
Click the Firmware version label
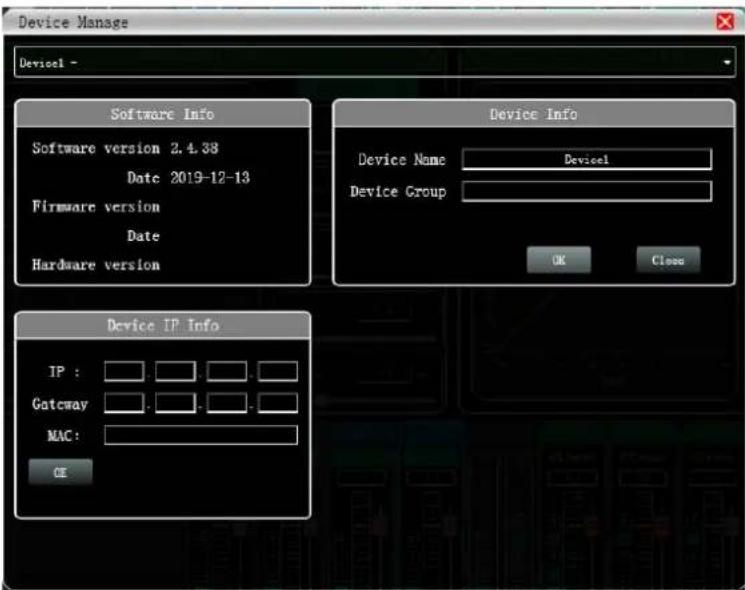[96, 207]
